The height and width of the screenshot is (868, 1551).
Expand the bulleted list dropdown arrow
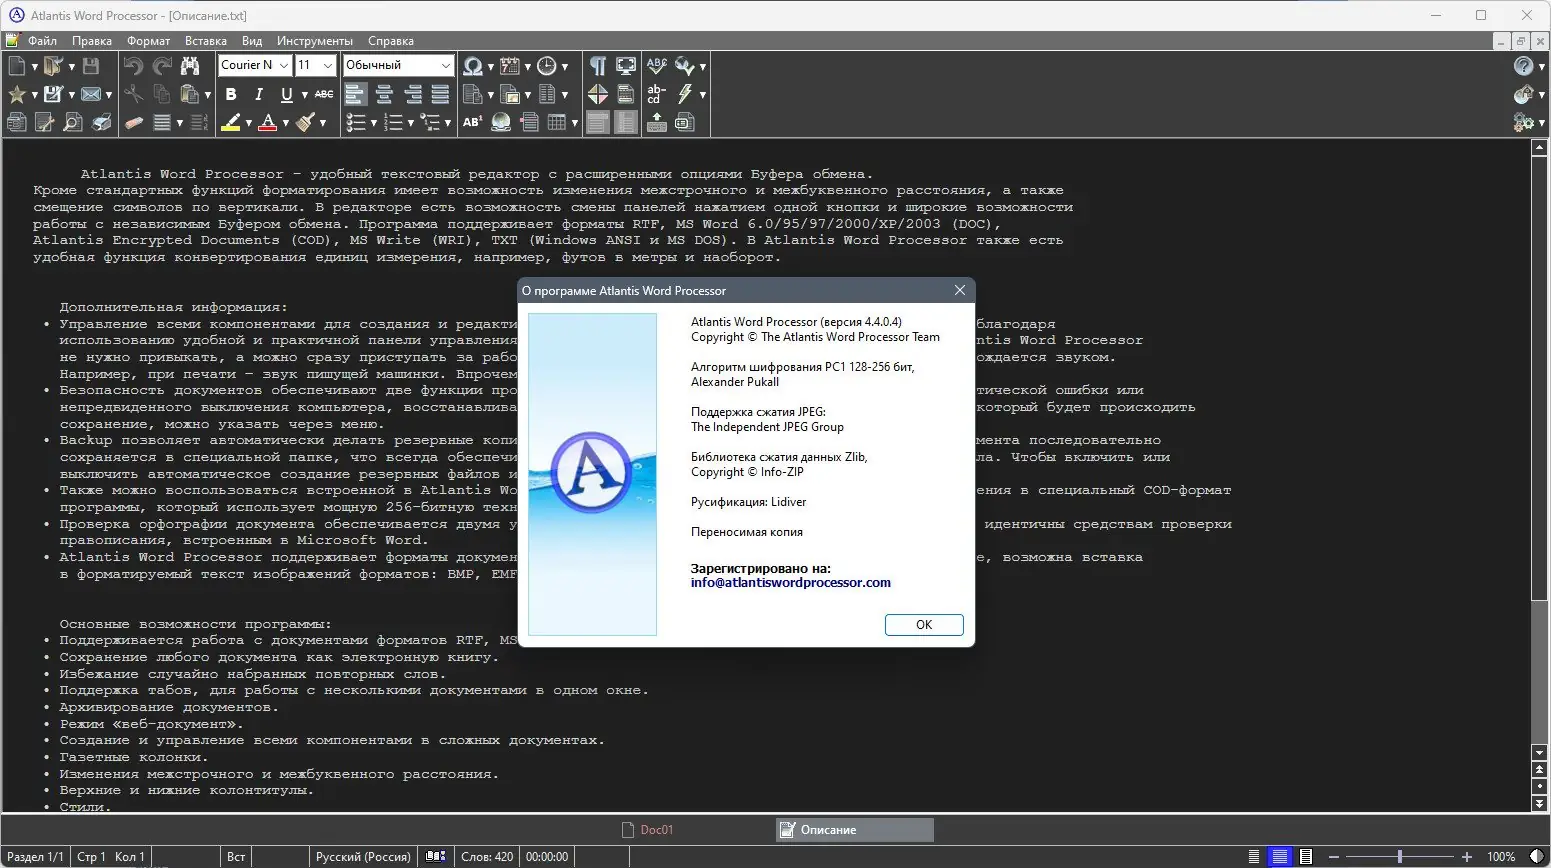pyautogui.click(x=373, y=123)
